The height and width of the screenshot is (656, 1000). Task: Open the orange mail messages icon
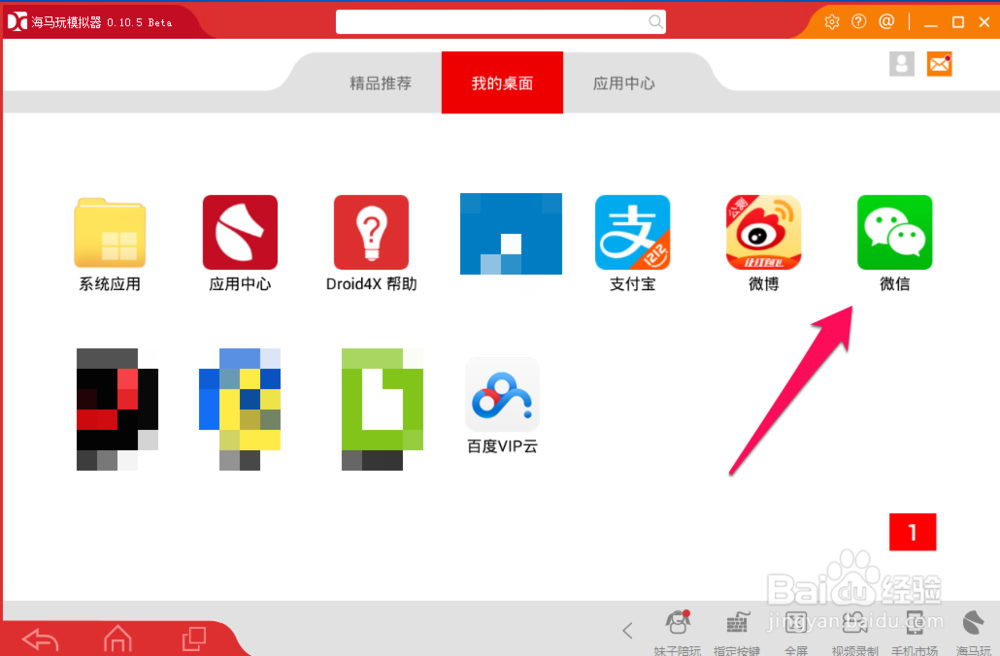[x=939, y=64]
